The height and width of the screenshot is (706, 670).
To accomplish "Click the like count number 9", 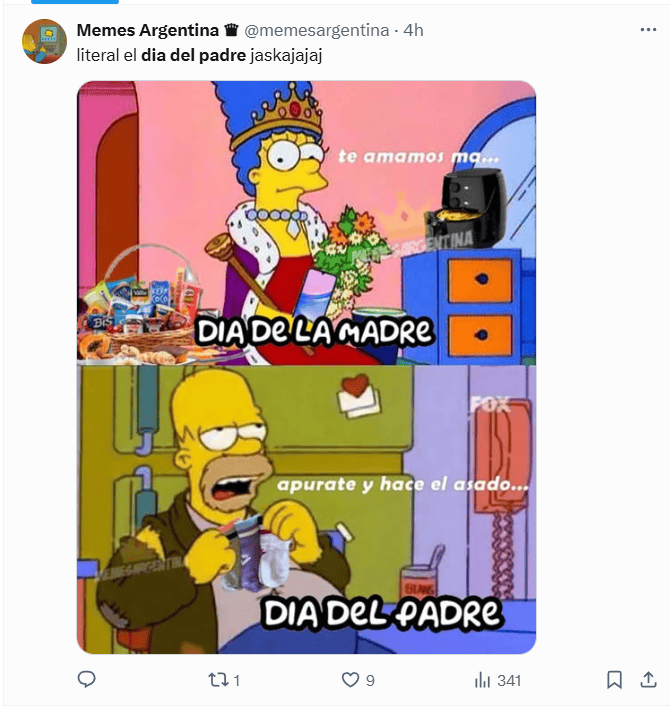I will pos(370,680).
